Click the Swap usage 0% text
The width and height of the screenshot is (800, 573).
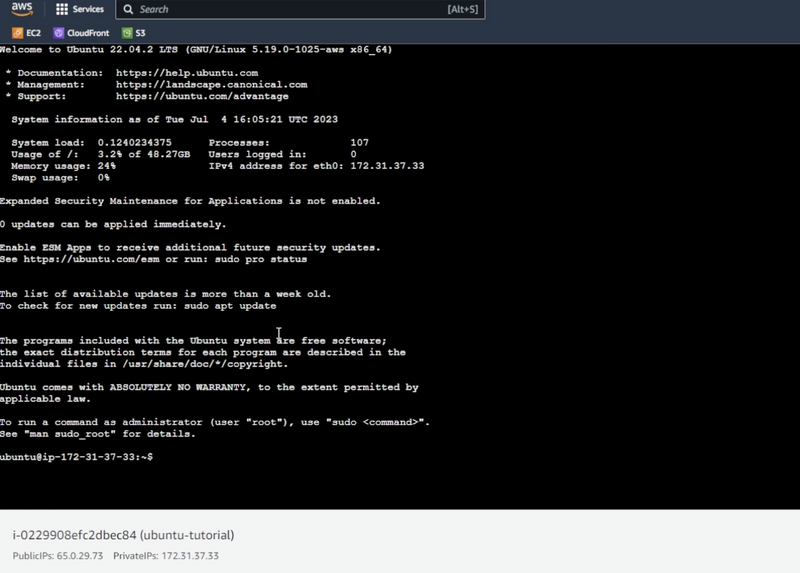pyautogui.click(x=60, y=178)
